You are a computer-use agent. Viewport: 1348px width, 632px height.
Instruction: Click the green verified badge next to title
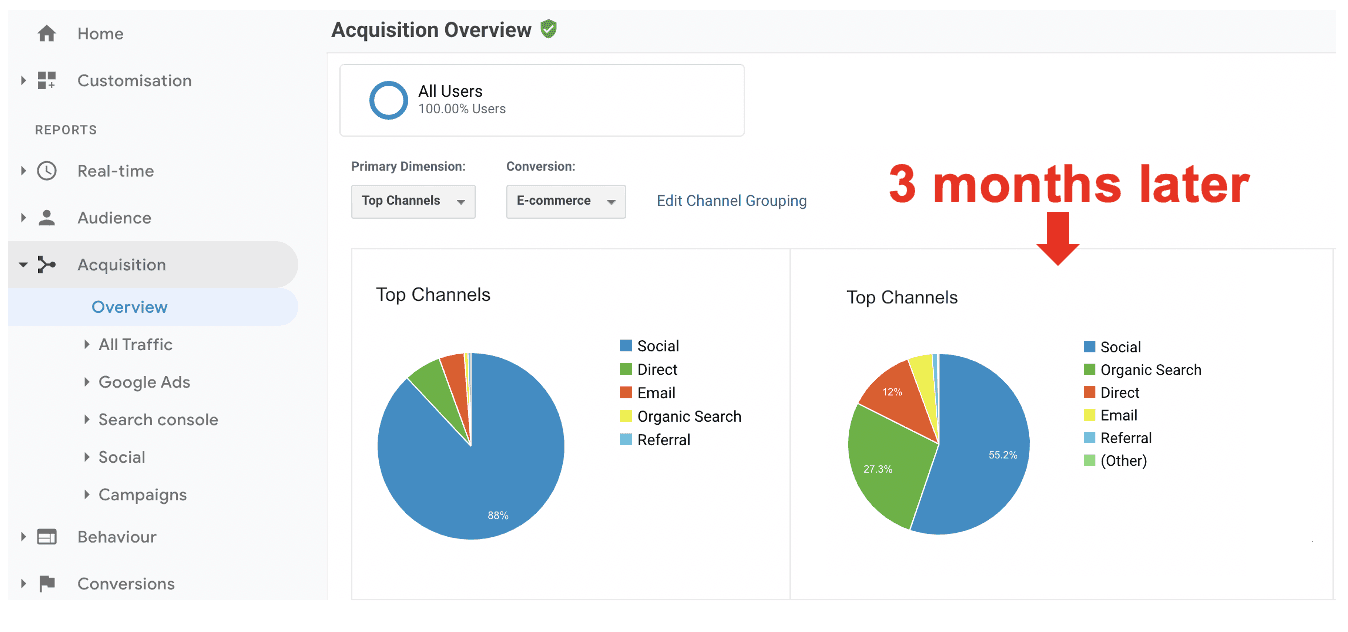548,29
